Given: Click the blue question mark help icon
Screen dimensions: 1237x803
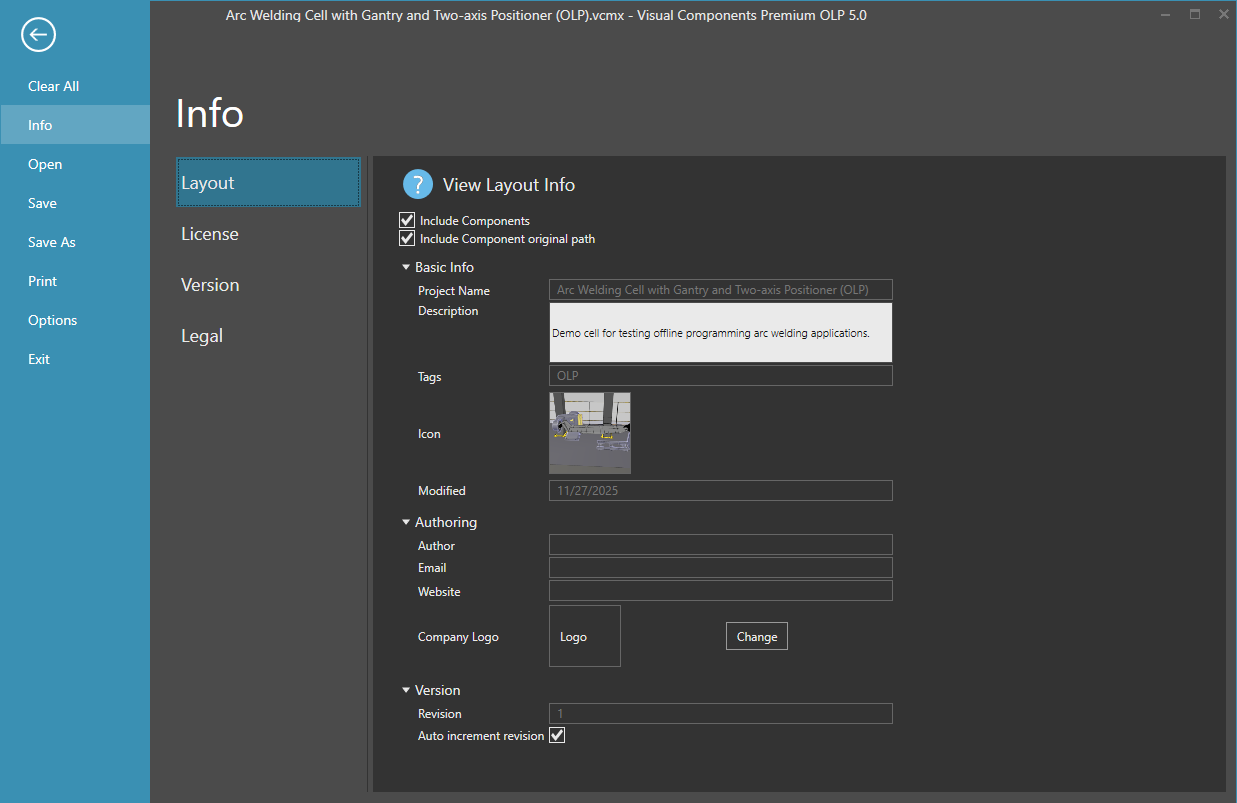Looking at the screenshot, I should point(417,184).
